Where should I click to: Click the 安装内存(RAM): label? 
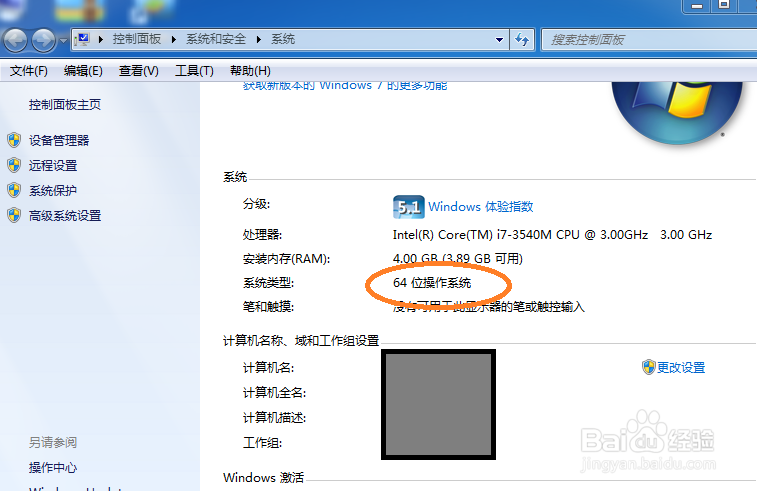point(286,259)
